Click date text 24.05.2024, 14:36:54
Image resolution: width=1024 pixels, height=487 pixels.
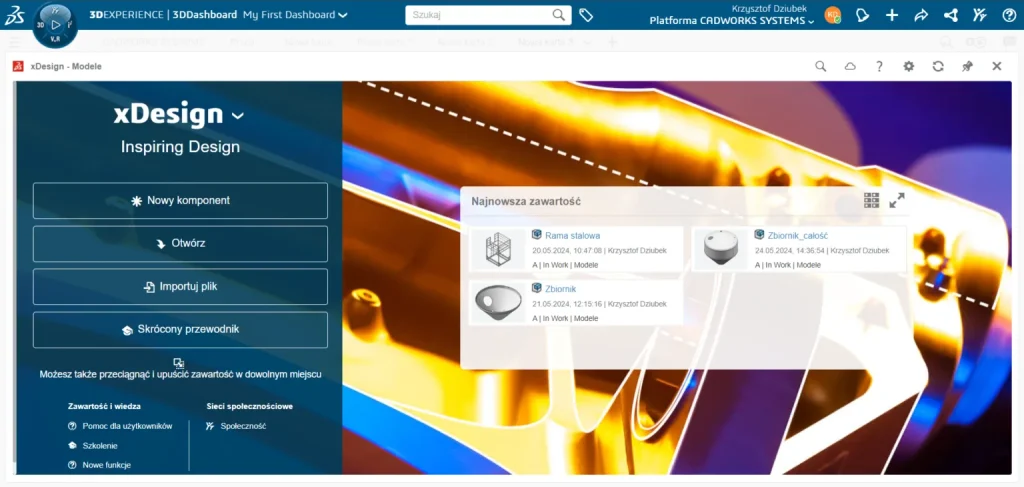790,250
